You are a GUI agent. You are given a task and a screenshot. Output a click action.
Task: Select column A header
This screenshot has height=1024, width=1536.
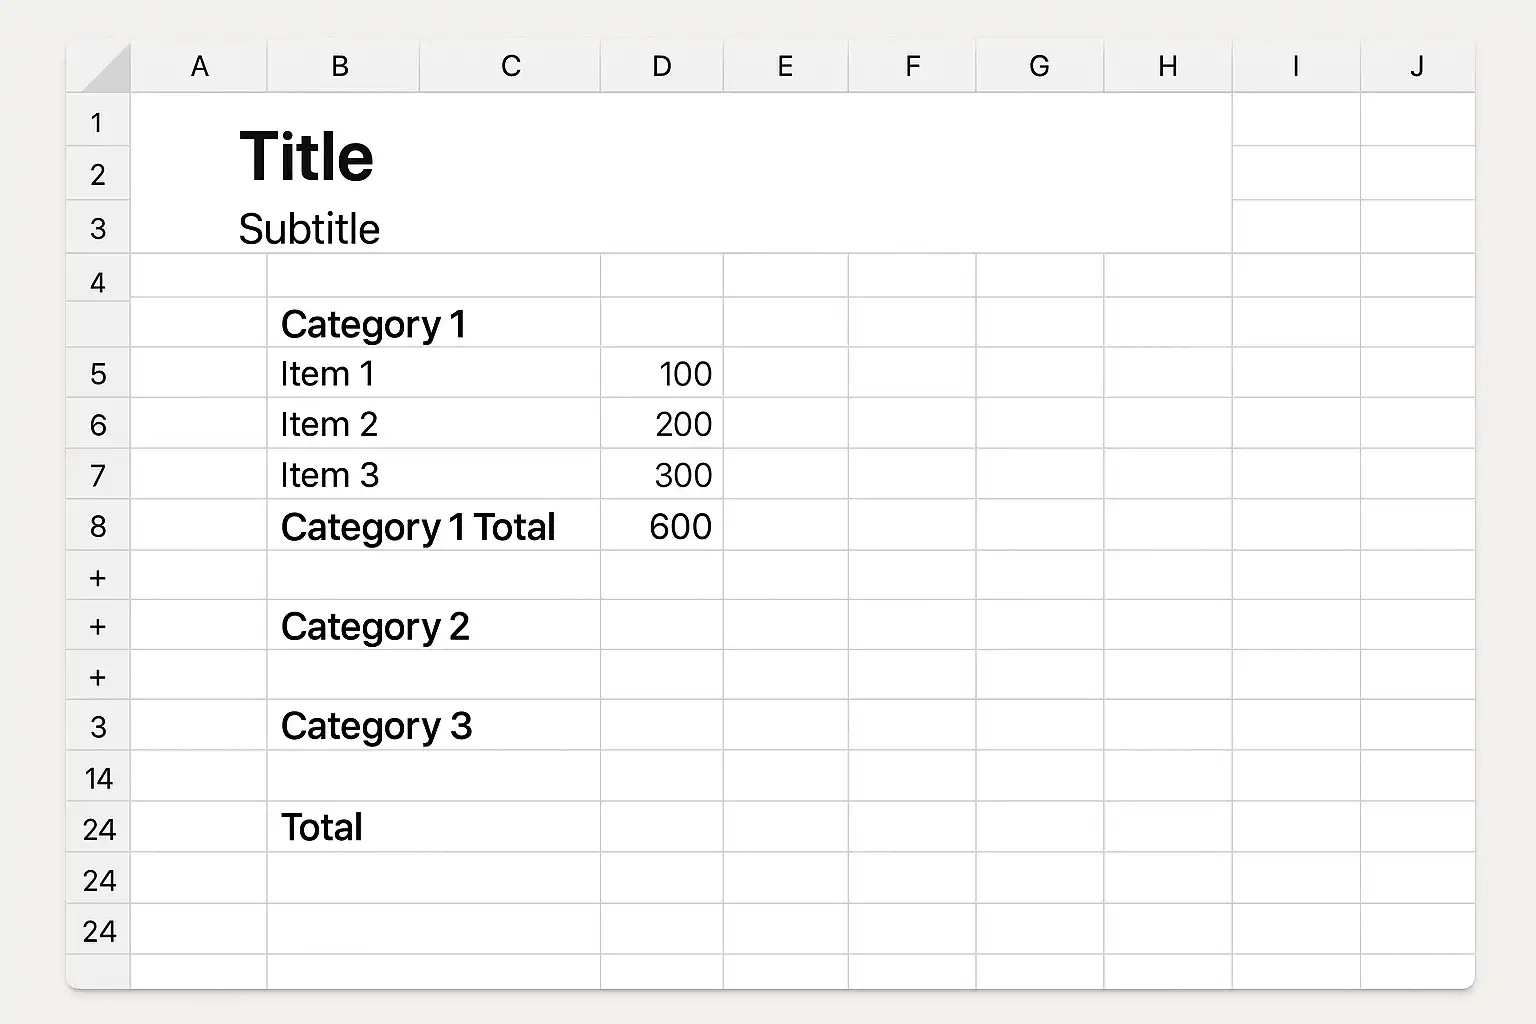[x=199, y=66]
